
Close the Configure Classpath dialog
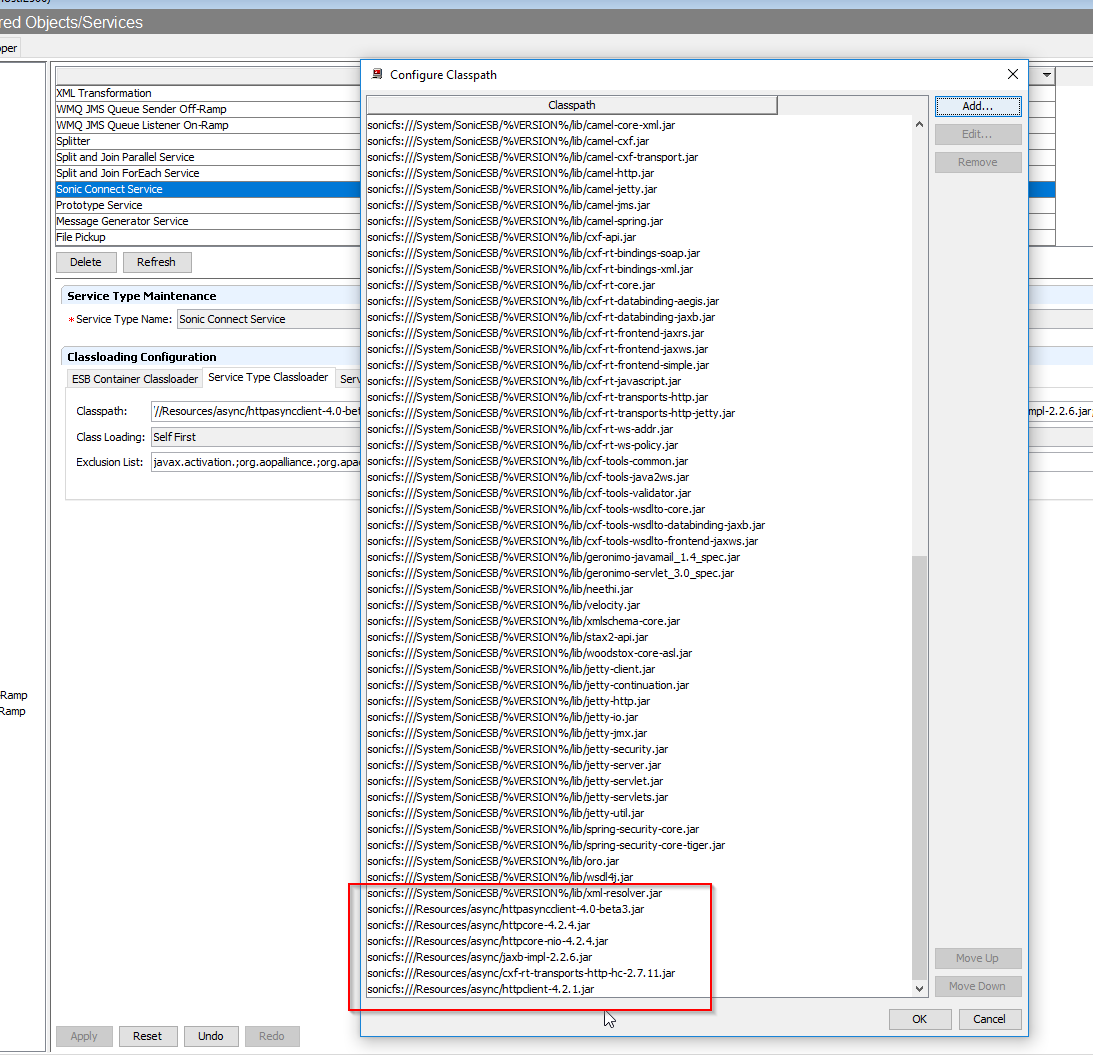click(1013, 74)
